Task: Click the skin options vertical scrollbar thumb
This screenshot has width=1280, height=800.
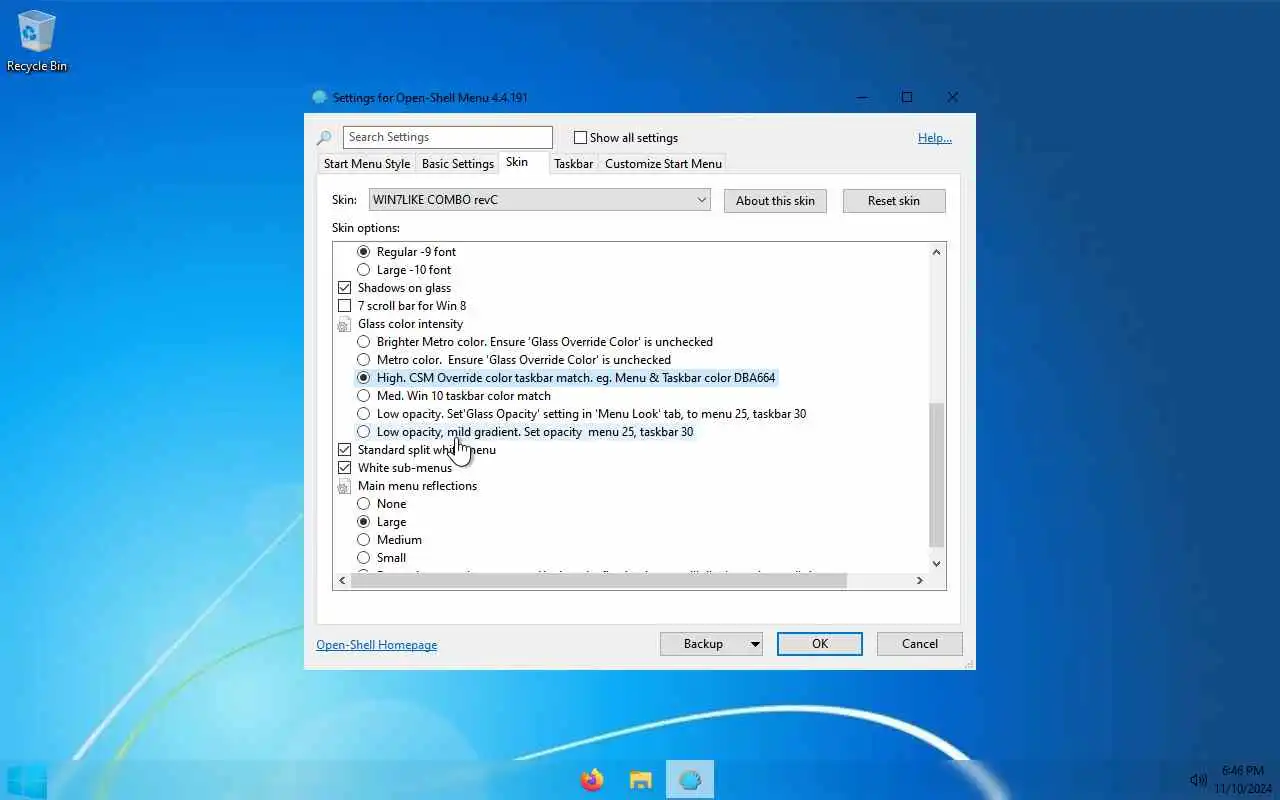Action: pos(937,475)
